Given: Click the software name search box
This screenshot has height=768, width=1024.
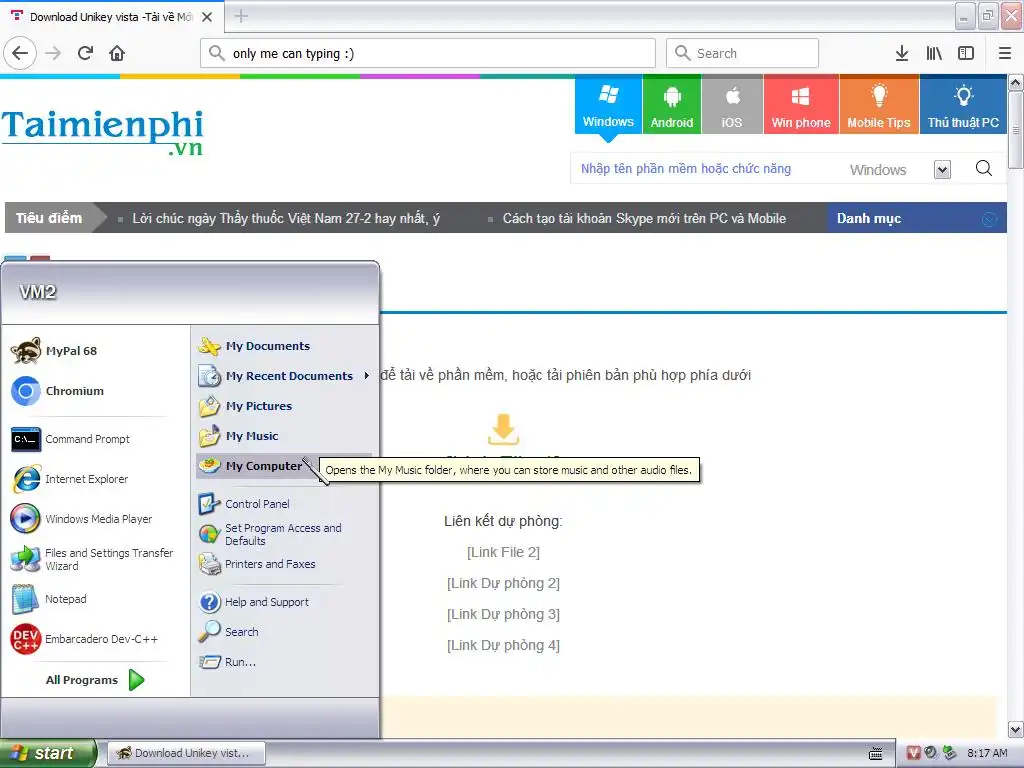Looking at the screenshot, I should point(705,169).
